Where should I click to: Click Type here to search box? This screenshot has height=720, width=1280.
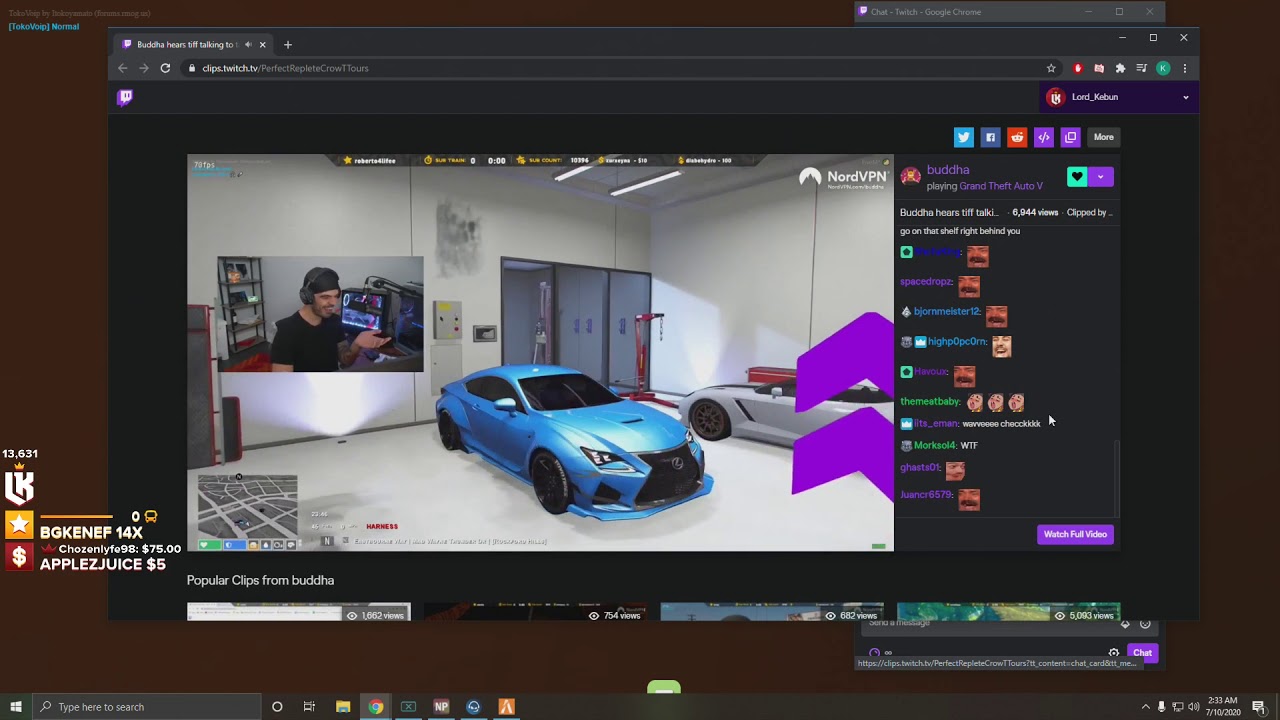[147, 707]
